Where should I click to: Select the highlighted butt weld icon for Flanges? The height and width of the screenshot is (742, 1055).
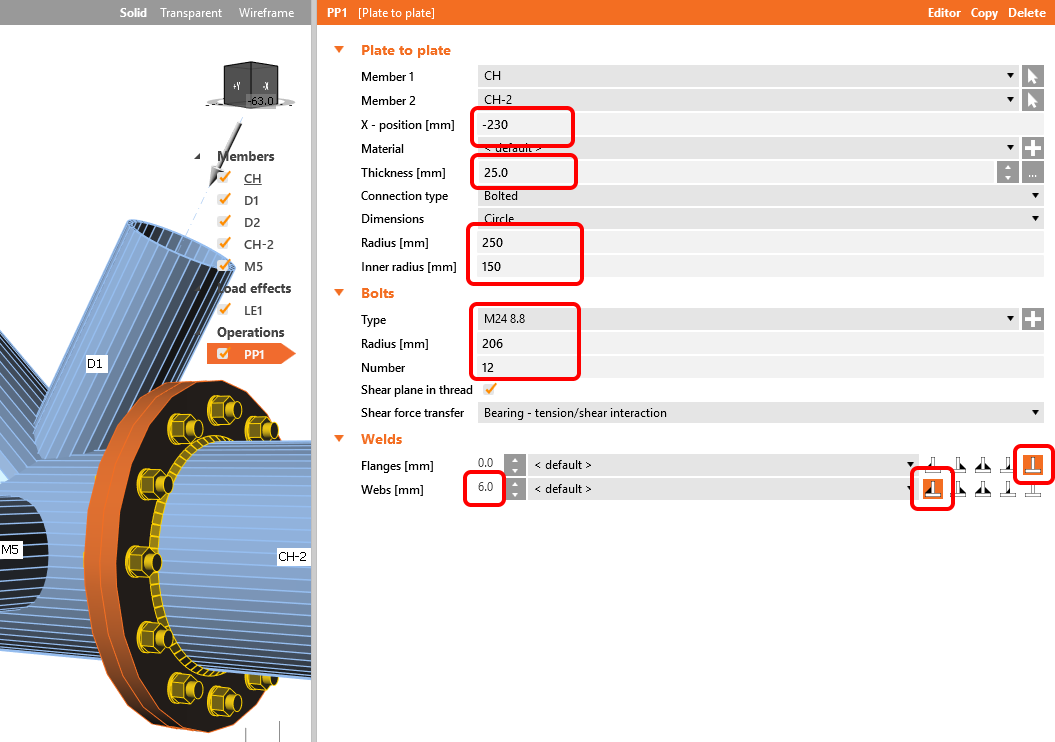coord(1033,463)
